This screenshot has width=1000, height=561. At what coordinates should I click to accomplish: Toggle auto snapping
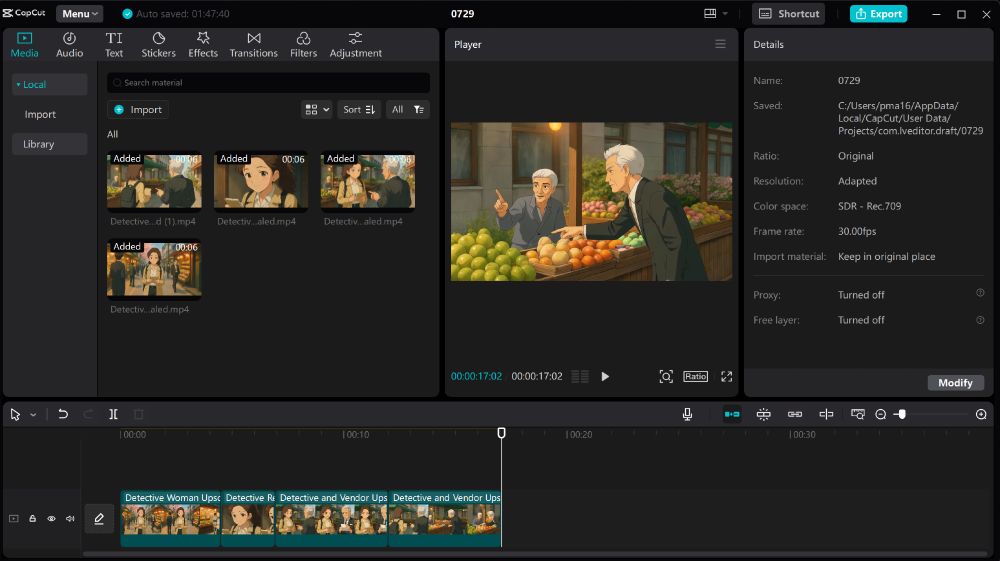point(763,414)
